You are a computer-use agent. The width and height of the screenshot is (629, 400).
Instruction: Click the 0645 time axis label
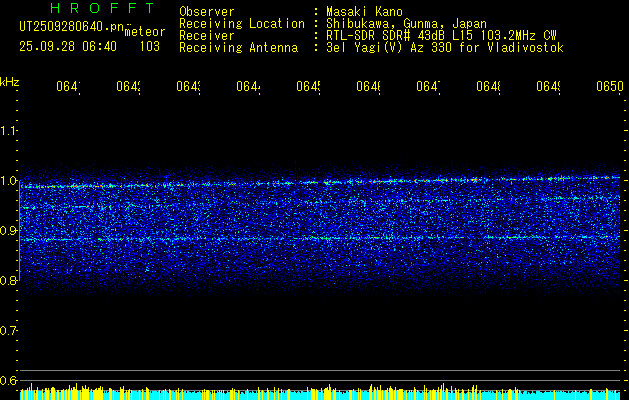(x=310, y=86)
